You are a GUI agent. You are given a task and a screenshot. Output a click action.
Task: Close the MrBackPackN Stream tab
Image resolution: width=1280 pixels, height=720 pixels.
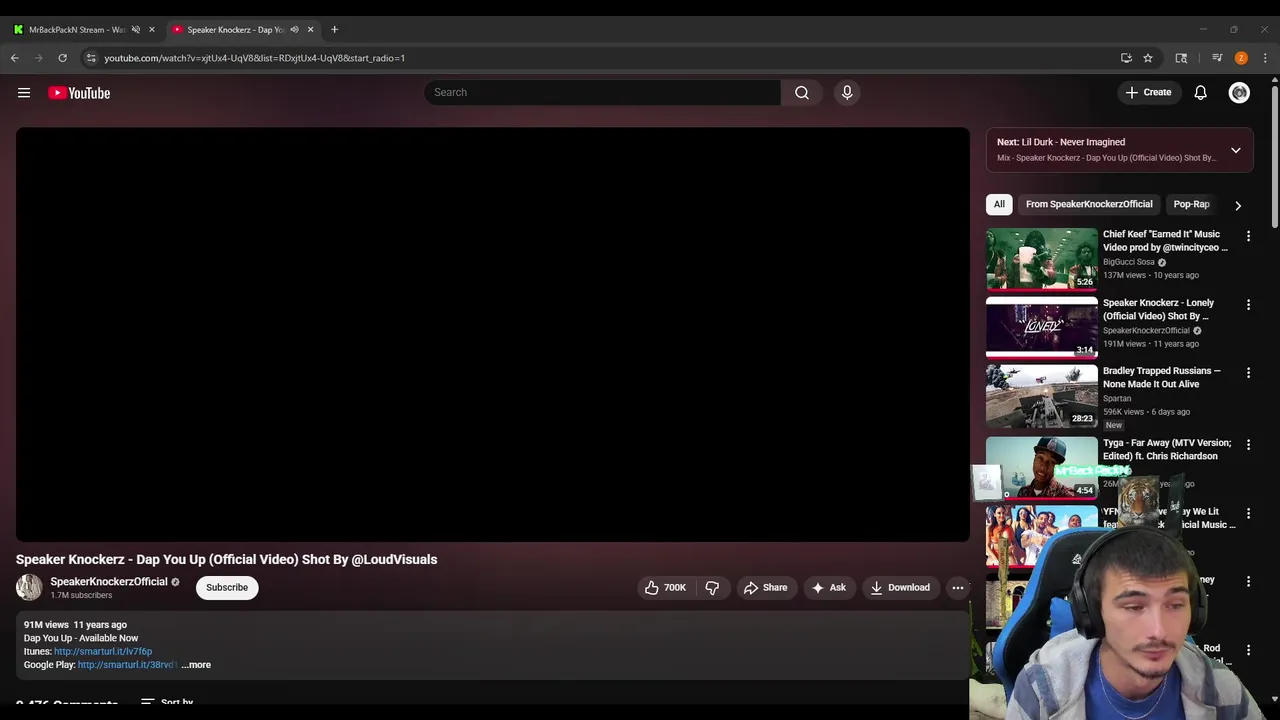tap(152, 29)
